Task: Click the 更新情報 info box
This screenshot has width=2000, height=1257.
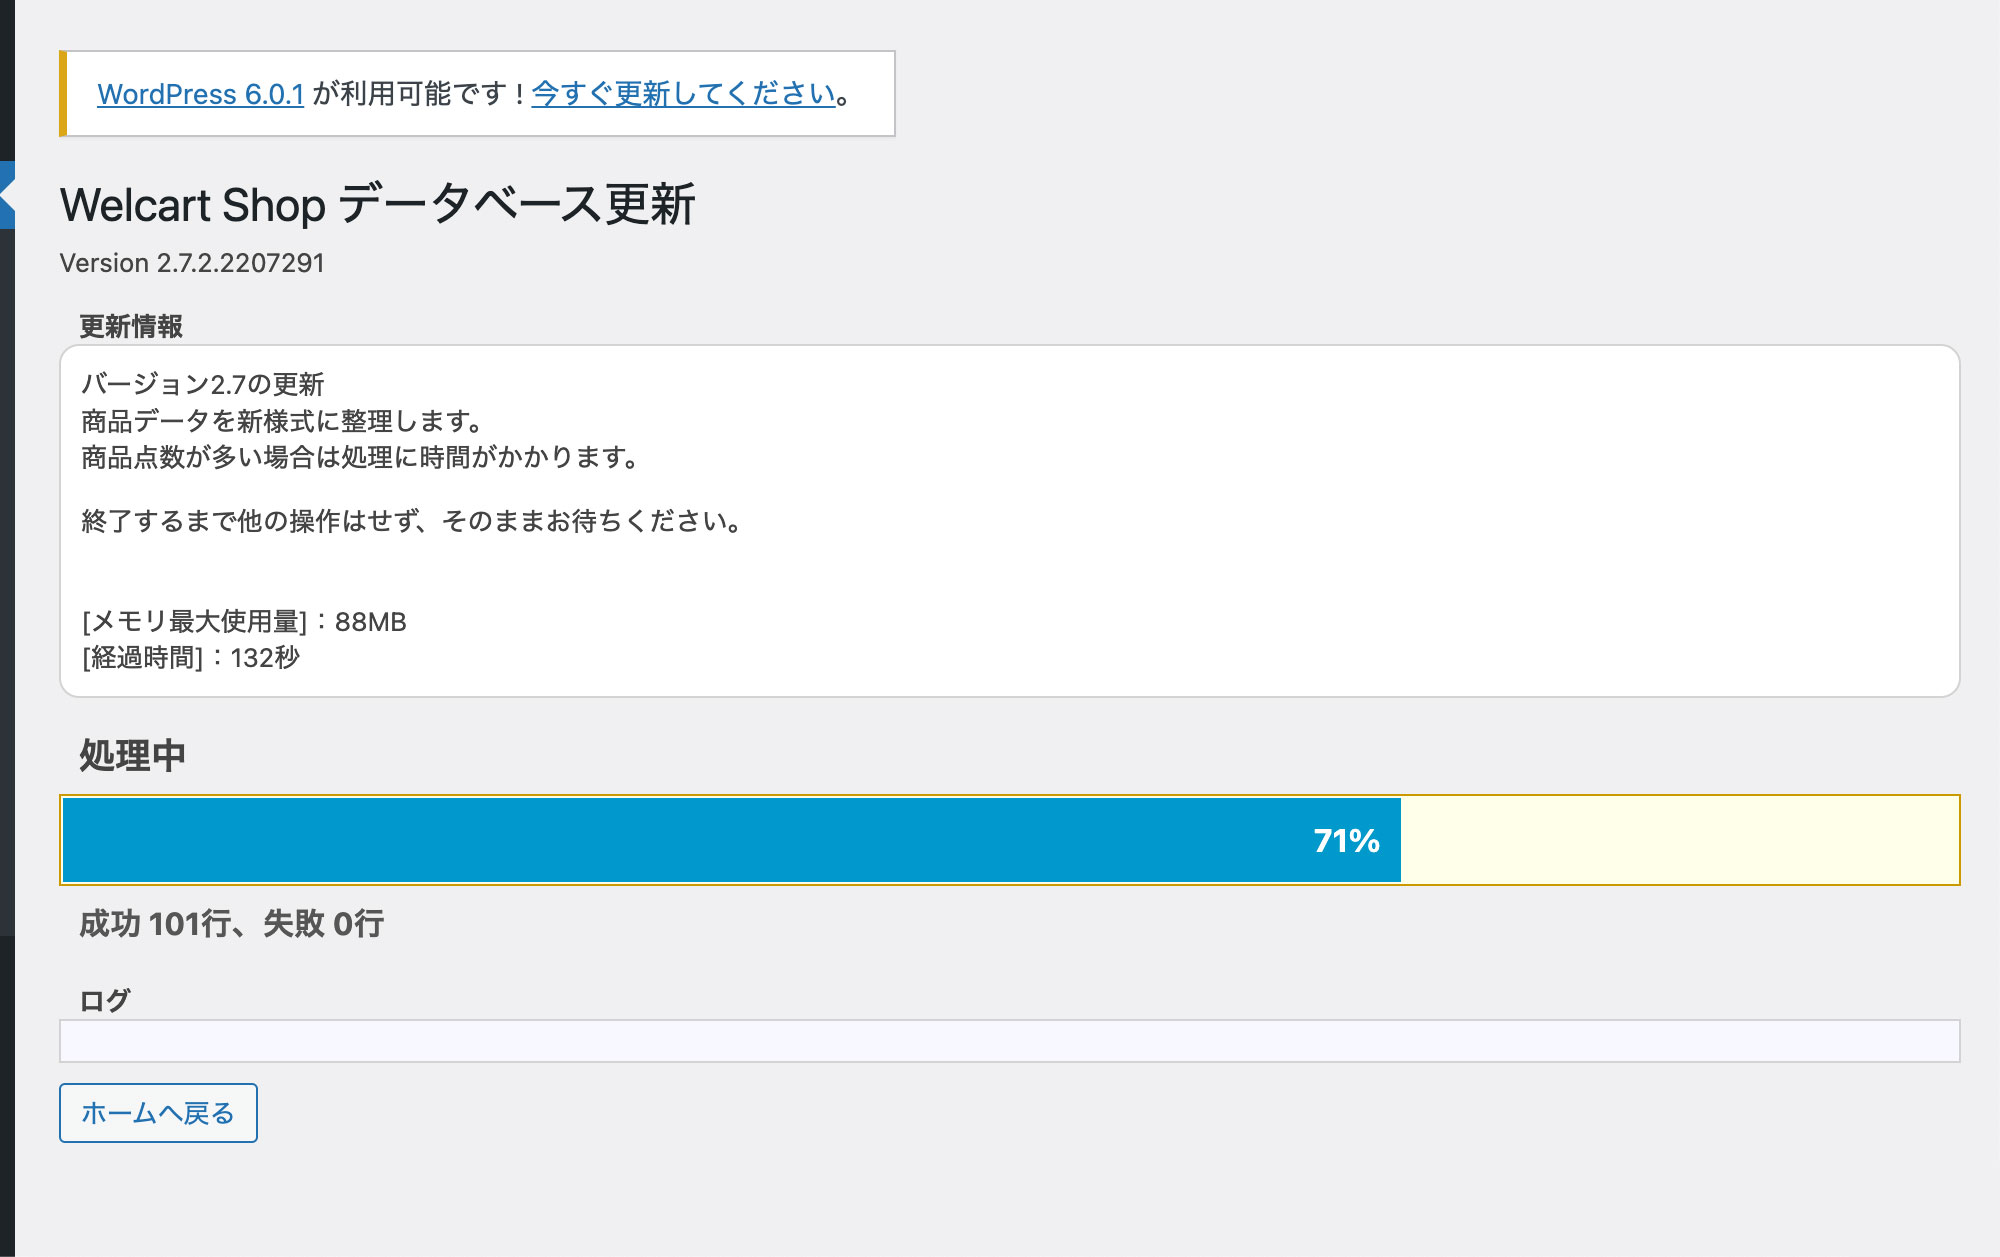Action: [1009, 521]
